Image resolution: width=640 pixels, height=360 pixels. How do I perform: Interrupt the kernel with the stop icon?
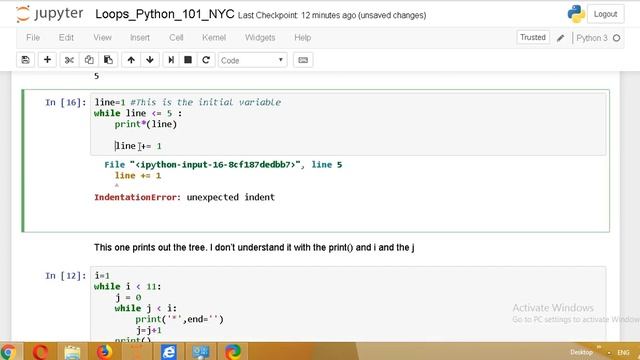point(188,60)
